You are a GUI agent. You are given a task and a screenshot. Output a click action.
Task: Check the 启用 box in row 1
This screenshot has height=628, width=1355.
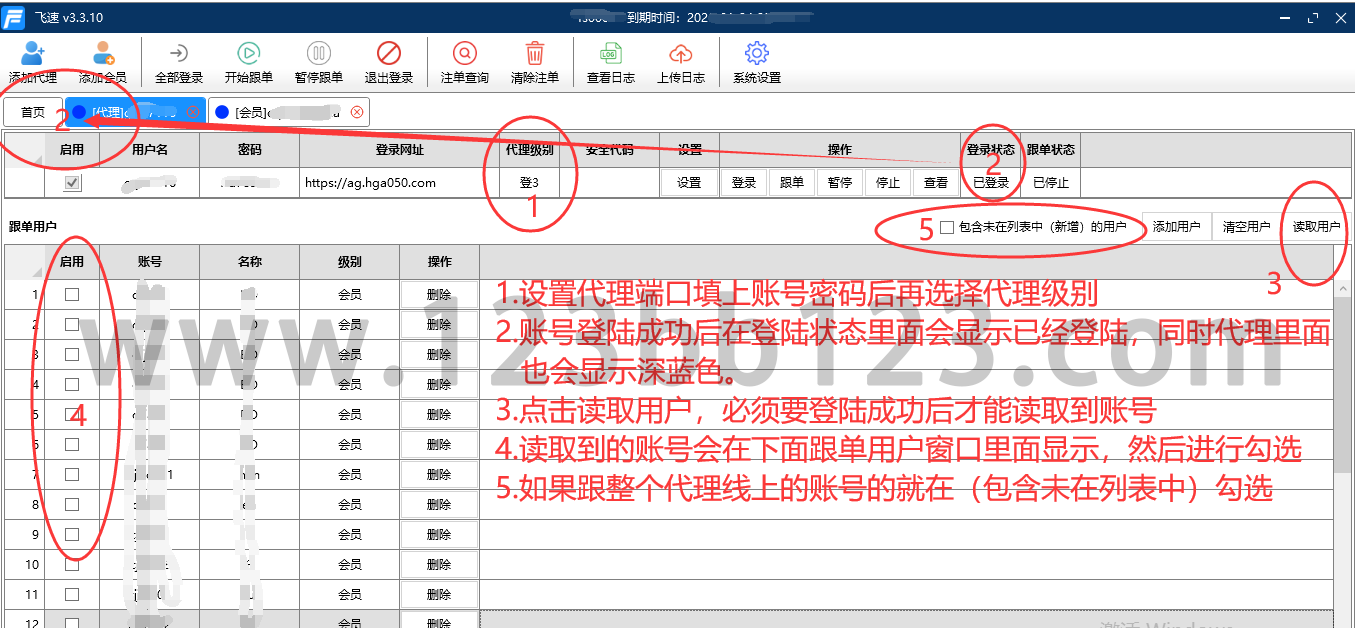(x=72, y=294)
